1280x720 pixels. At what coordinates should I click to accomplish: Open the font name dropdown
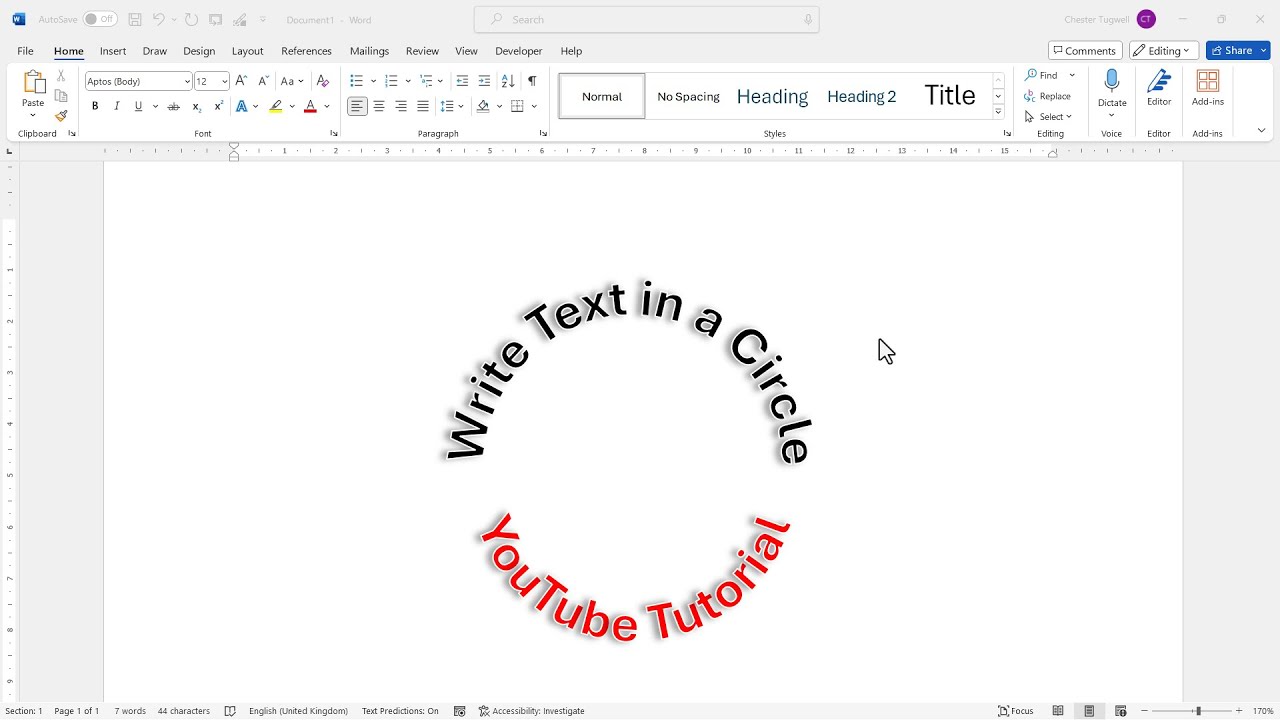click(x=187, y=81)
